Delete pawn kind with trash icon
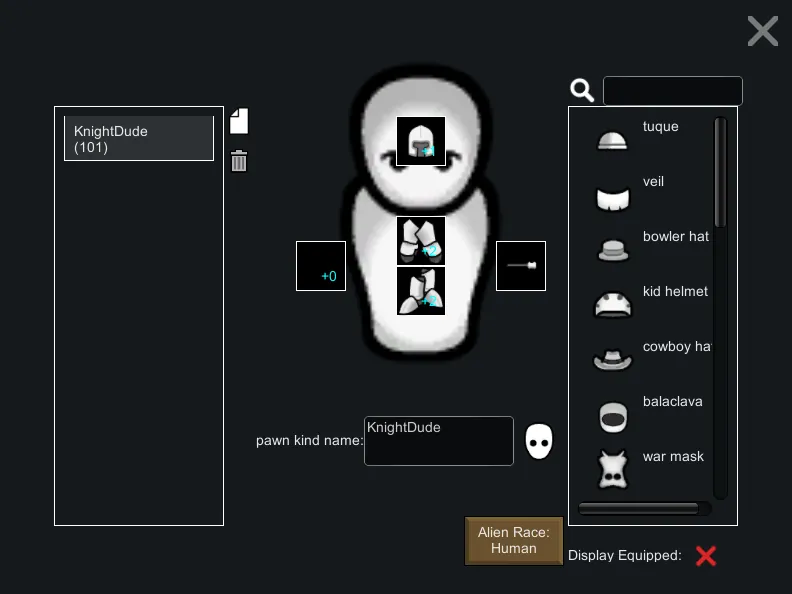The width and height of the screenshot is (792, 594). (x=239, y=161)
